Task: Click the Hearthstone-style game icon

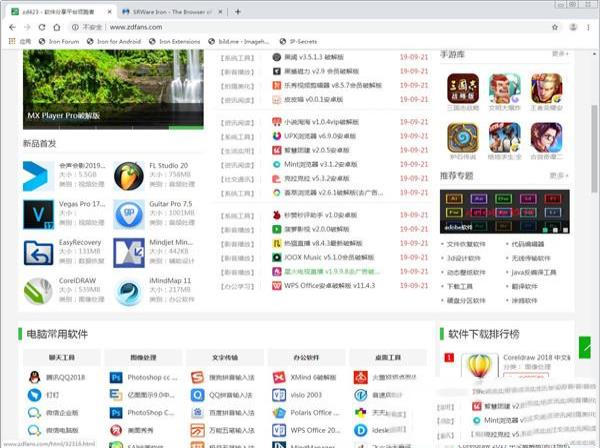Action: 463,137
